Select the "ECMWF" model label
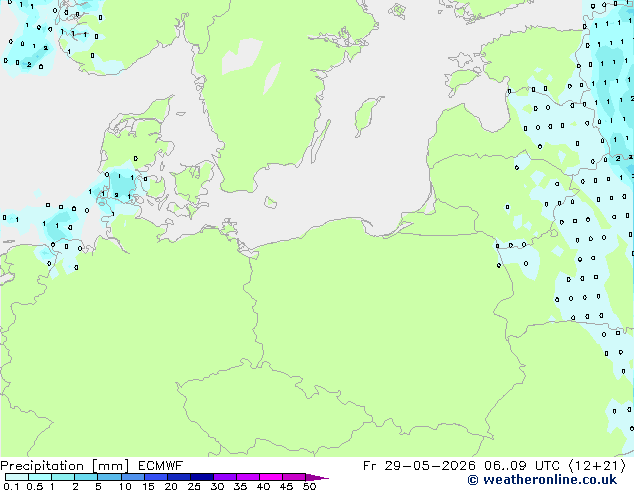634x490 pixels. (161, 466)
